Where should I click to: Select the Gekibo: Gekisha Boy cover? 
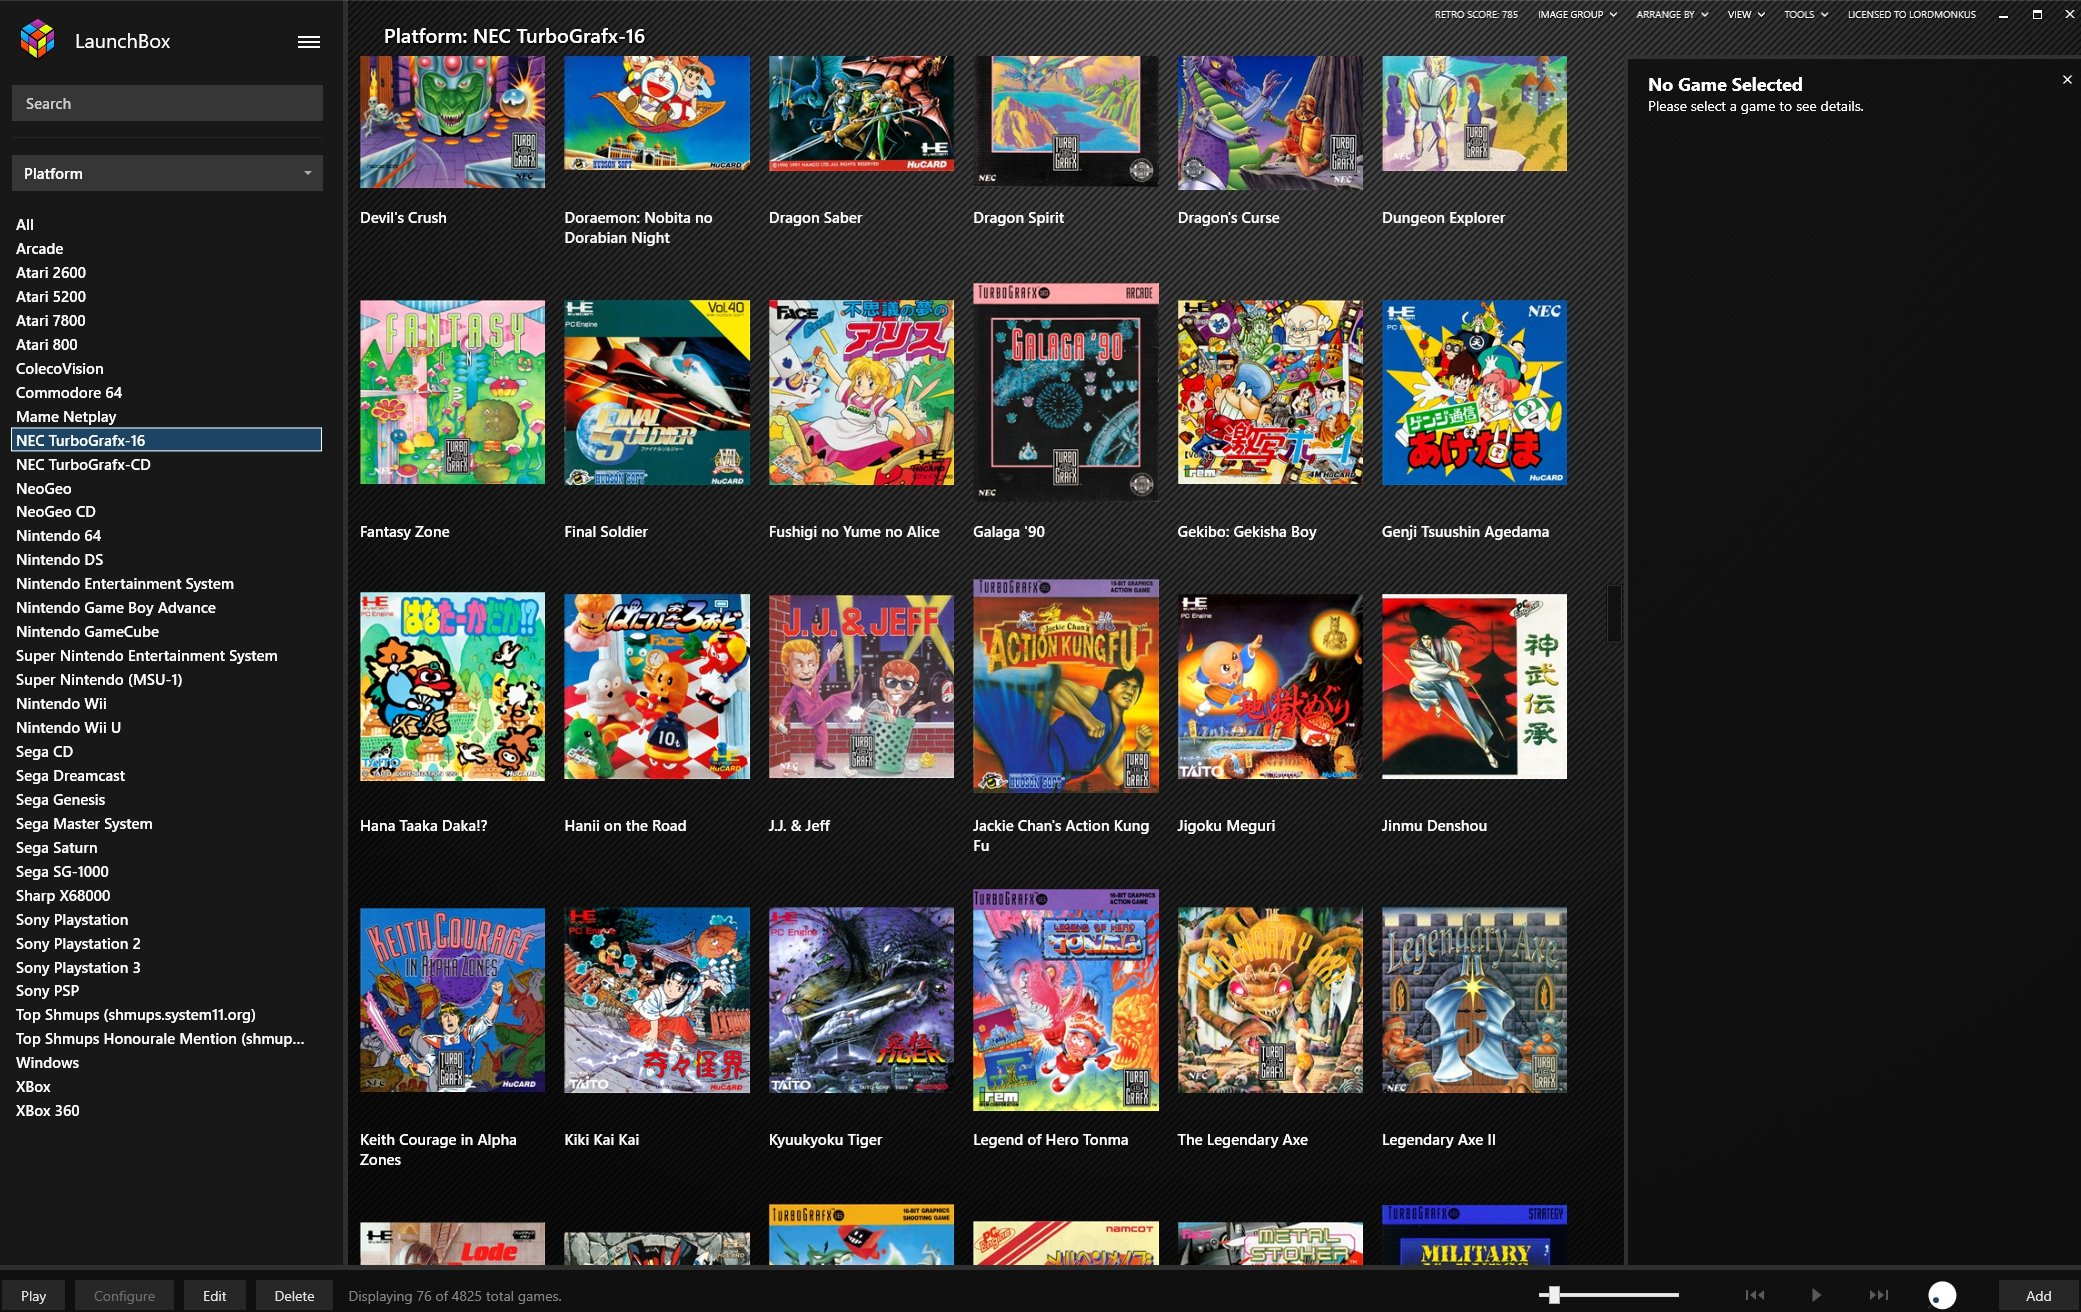tap(1270, 392)
